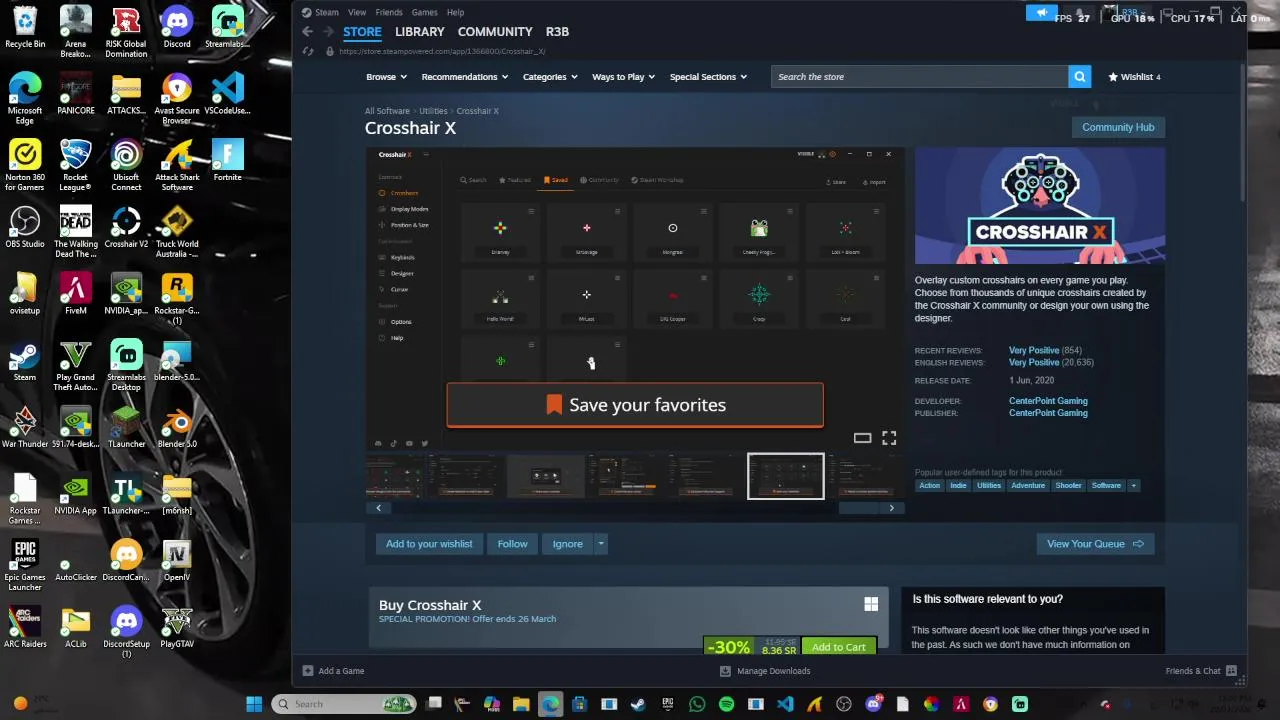
Task: Launch the Fortnite desktop shortcut
Action: pos(227,161)
